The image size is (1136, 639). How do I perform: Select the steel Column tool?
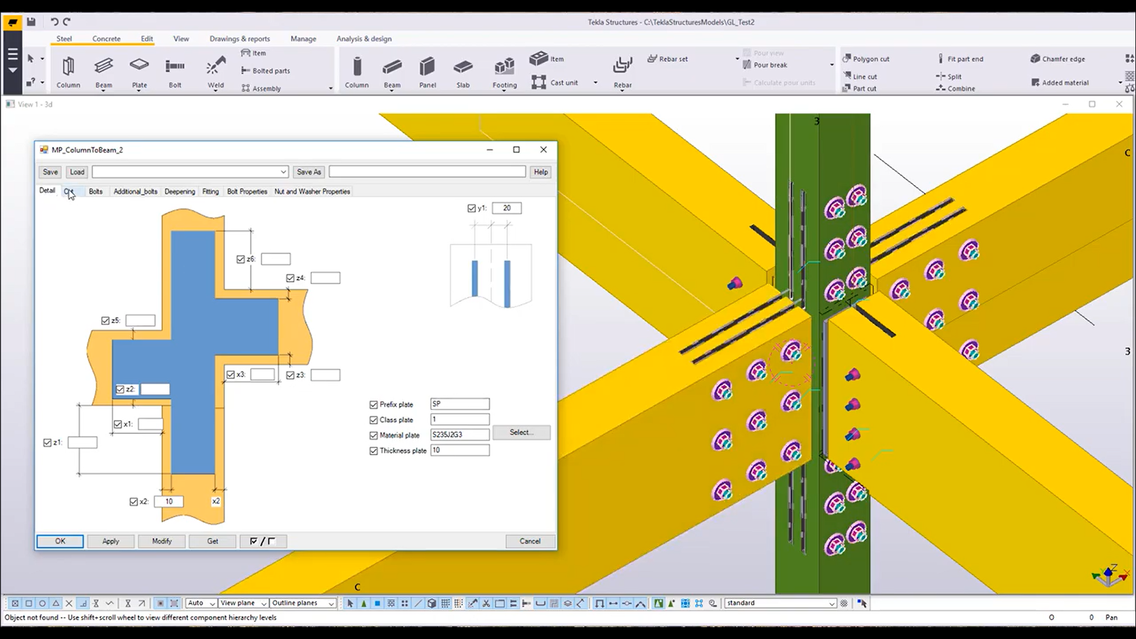[68, 72]
